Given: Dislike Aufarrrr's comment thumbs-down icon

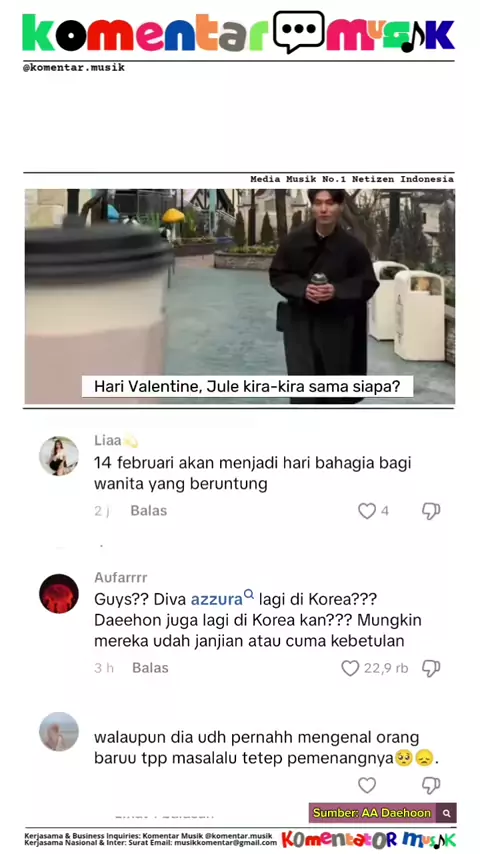Looking at the screenshot, I should coord(431,668).
